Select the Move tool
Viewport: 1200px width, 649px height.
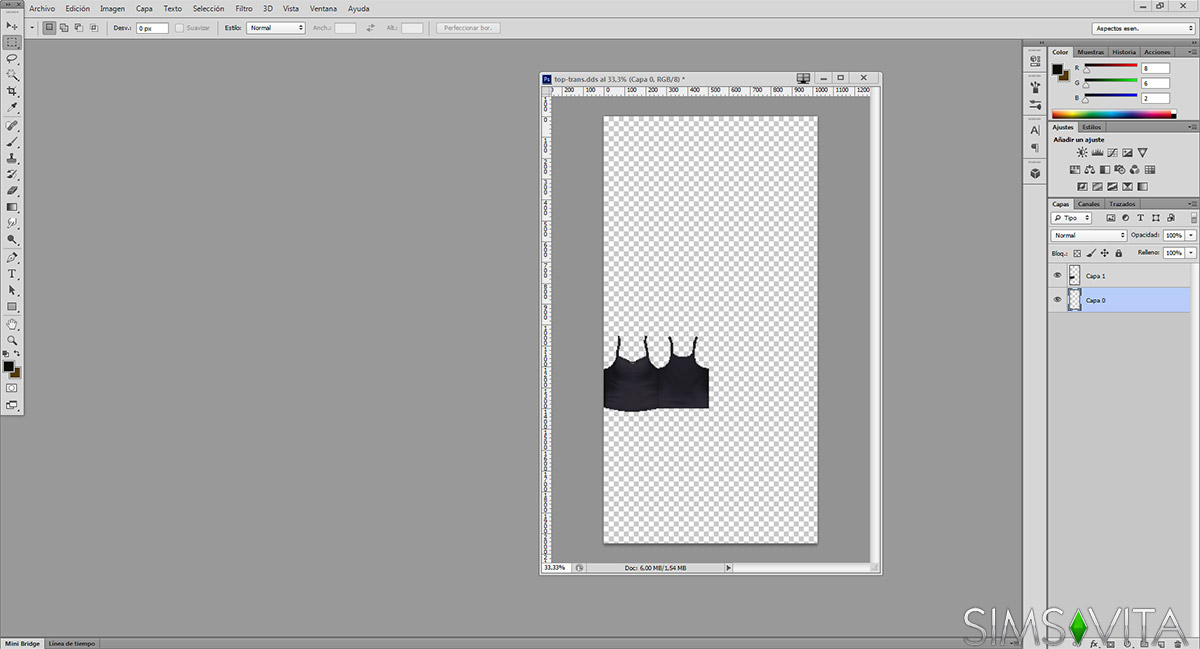(12, 25)
